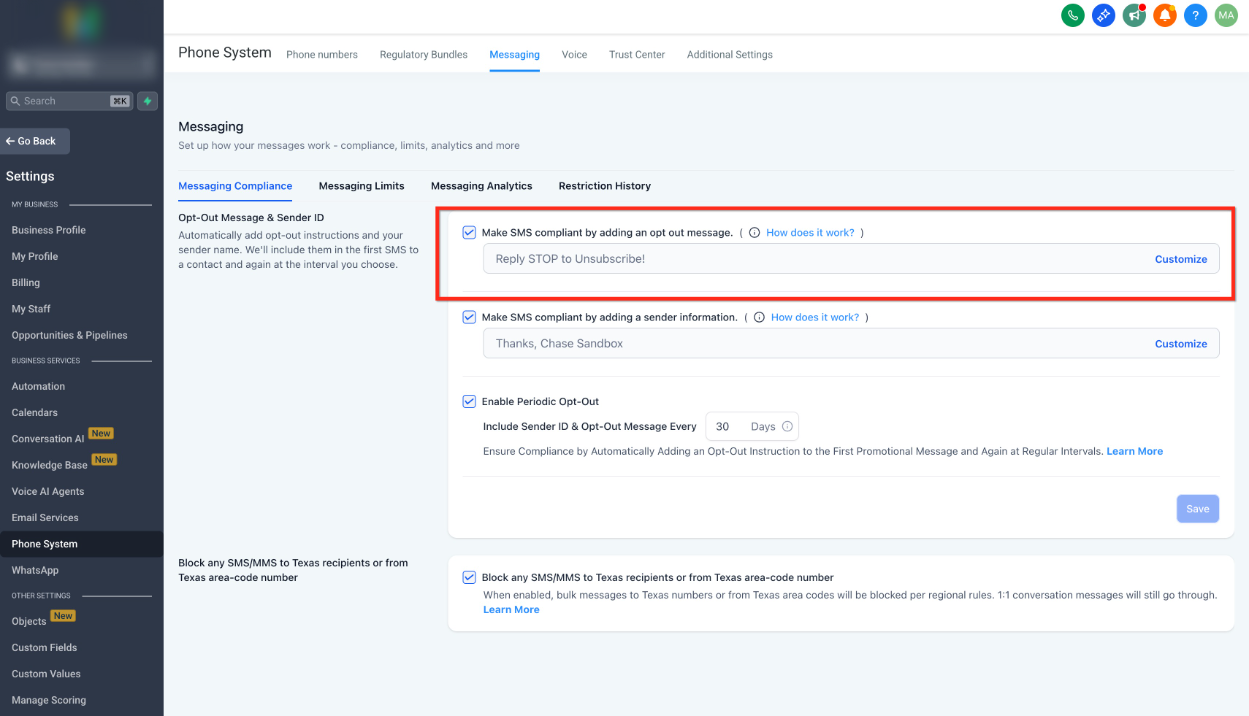Open the Regulatory Bundles tab
The height and width of the screenshot is (716, 1249).
tap(423, 54)
